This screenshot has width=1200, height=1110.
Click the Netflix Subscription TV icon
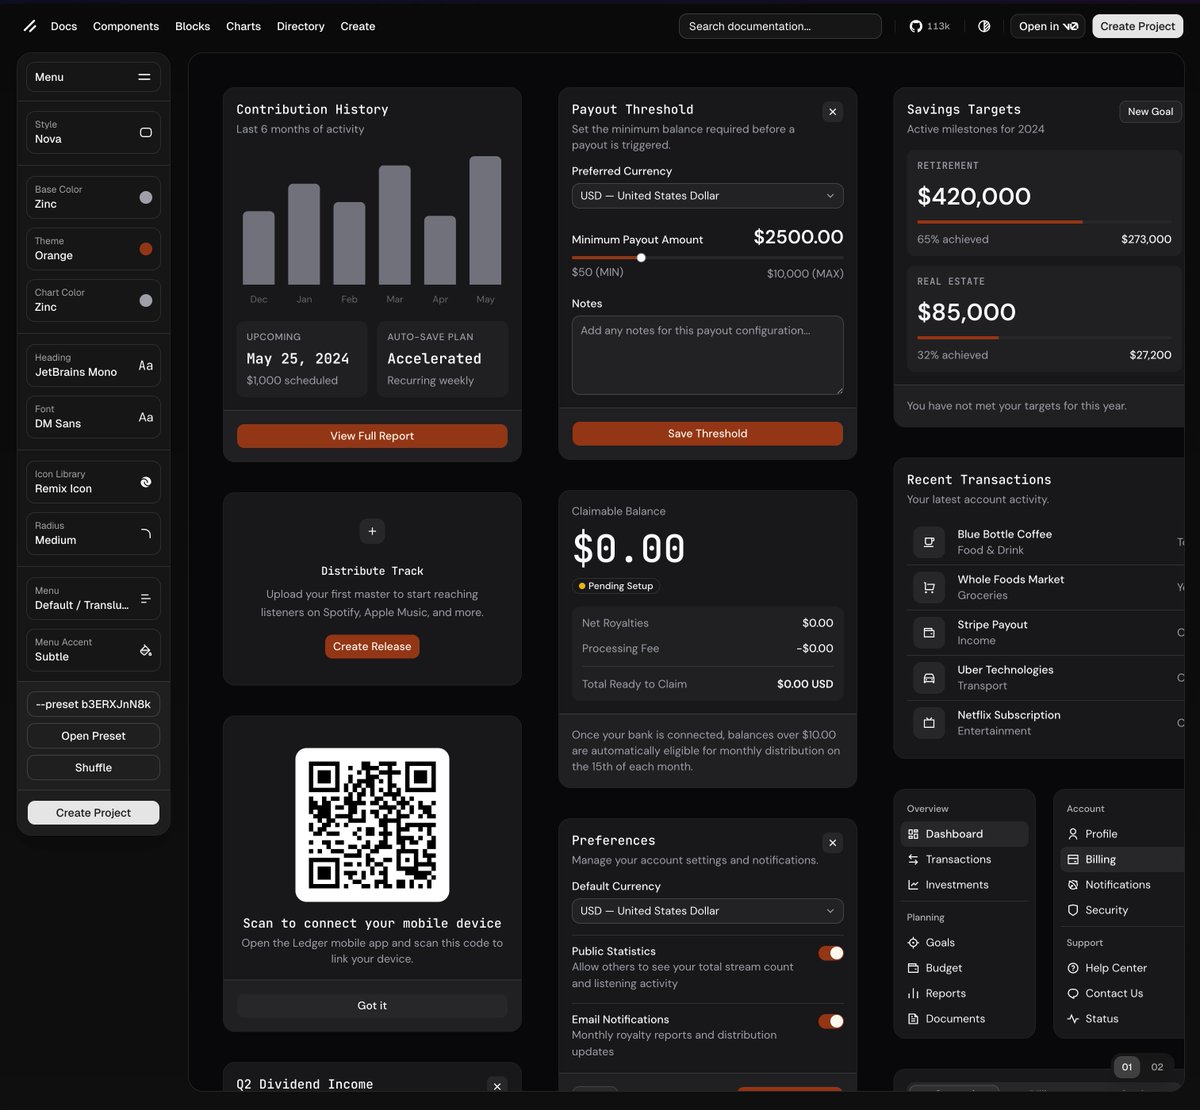coord(929,723)
